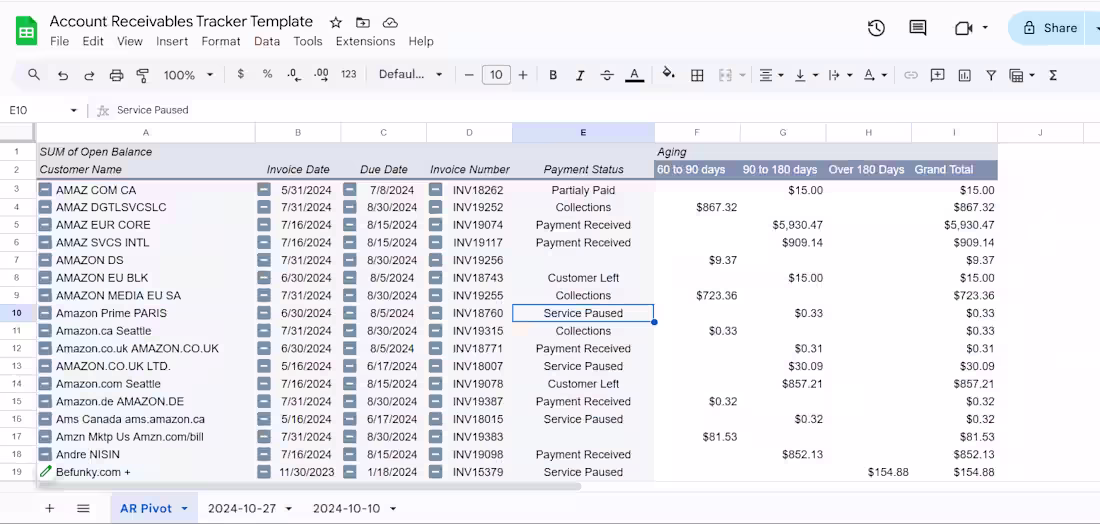Create a filter
The height and width of the screenshot is (524, 1100).
pyautogui.click(x=991, y=75)
